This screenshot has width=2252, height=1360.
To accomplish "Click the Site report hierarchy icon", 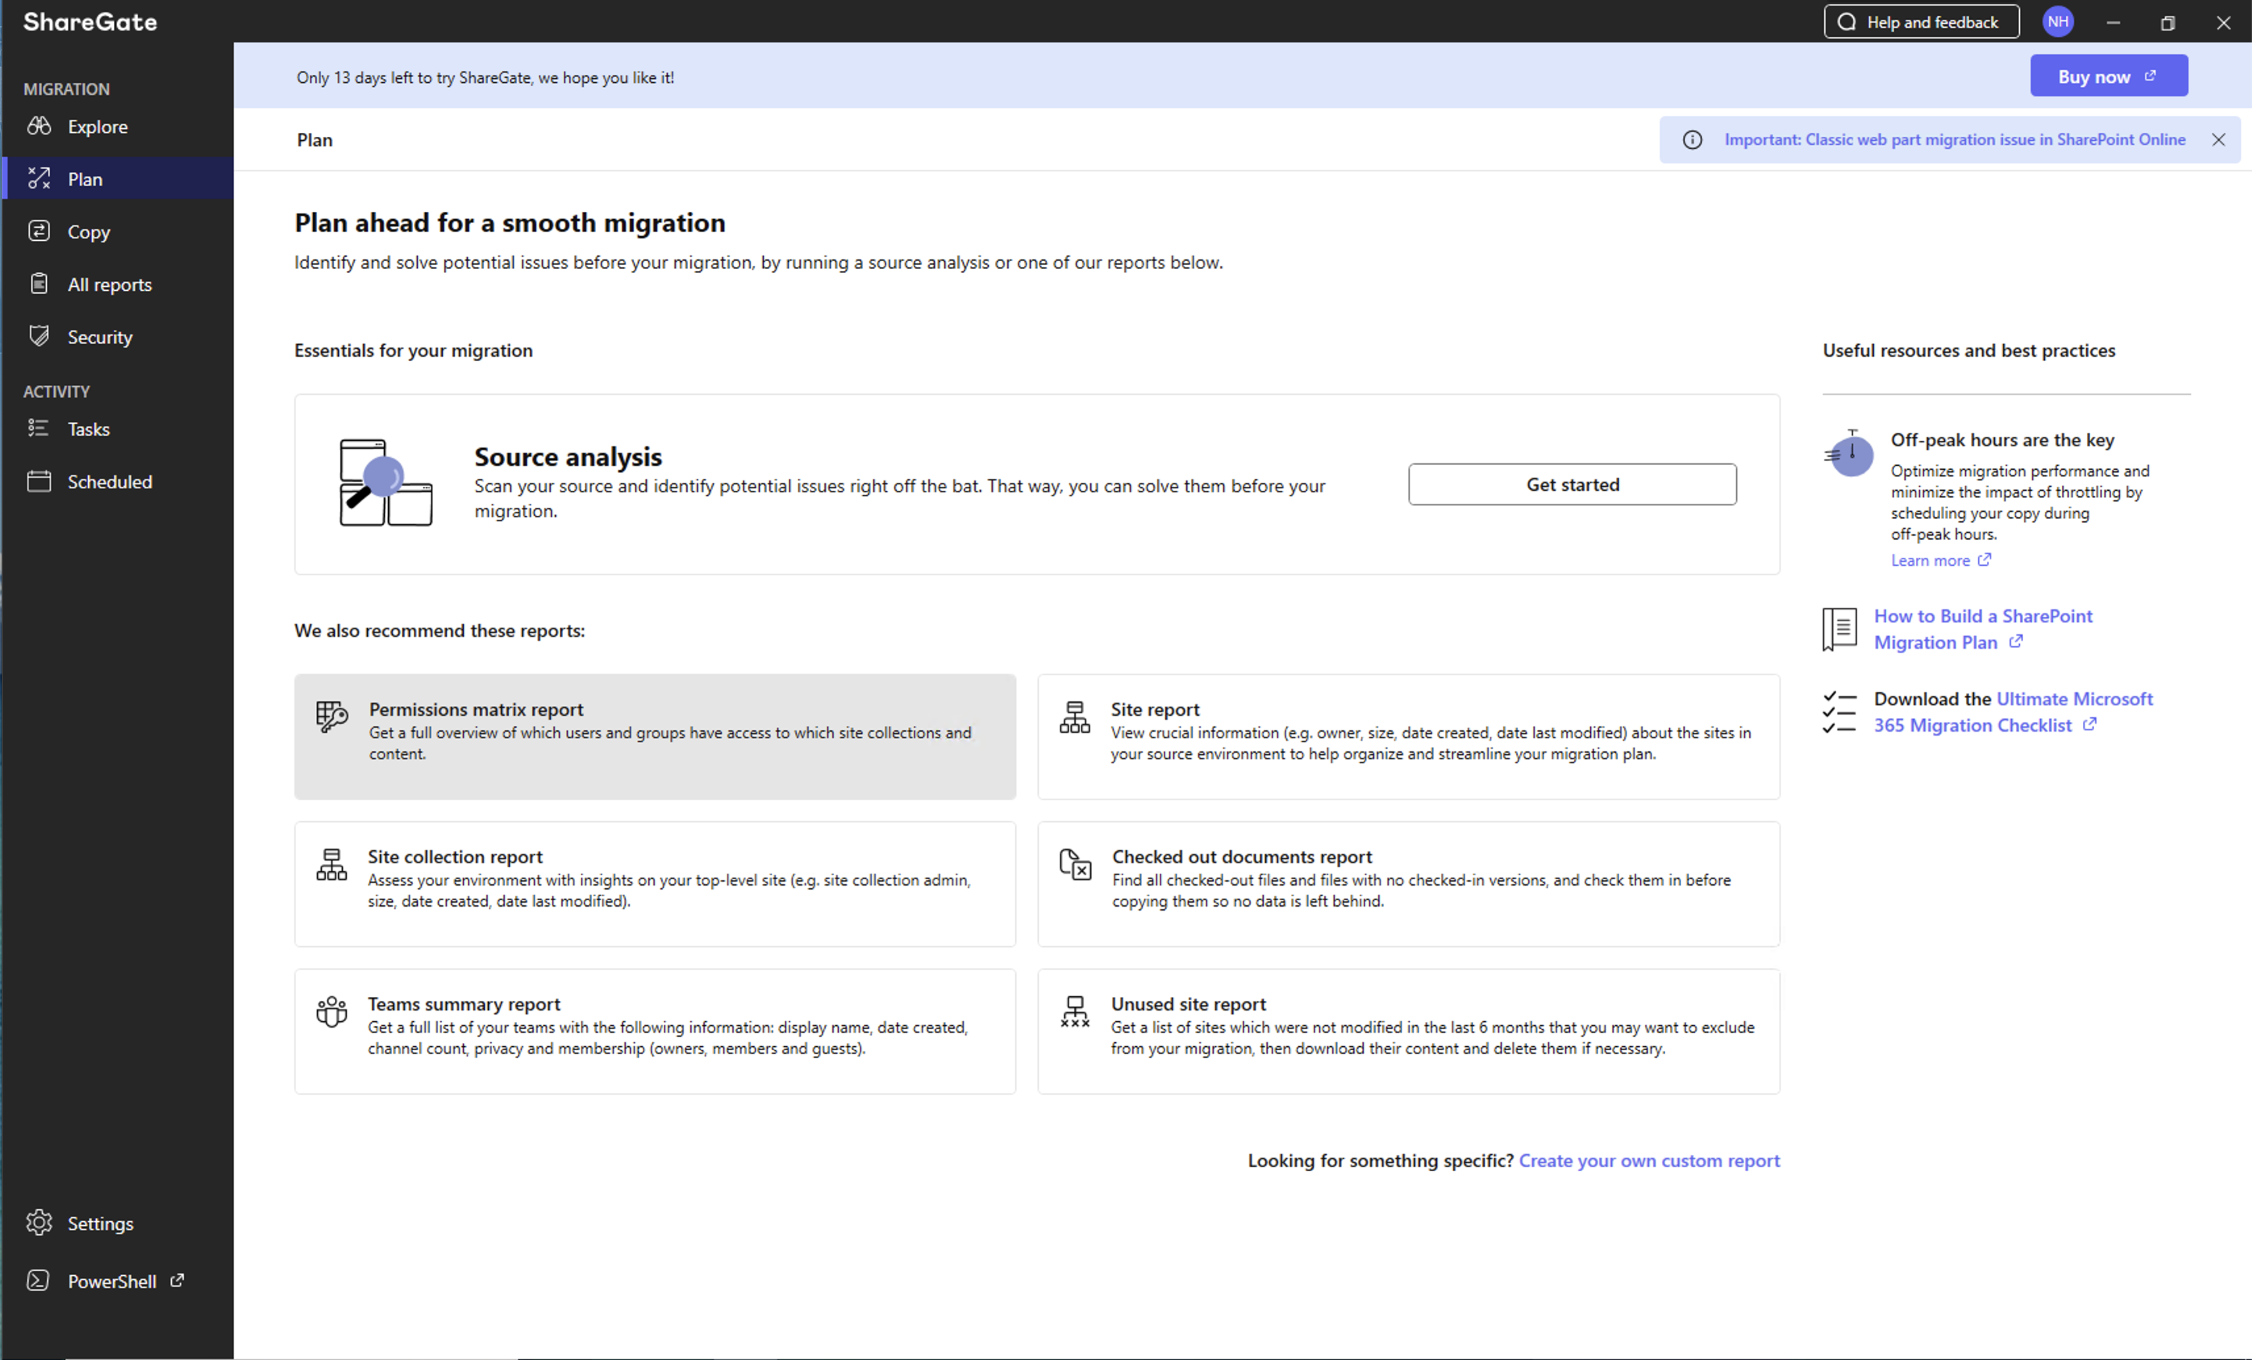I will click(x=1075, y=717).
